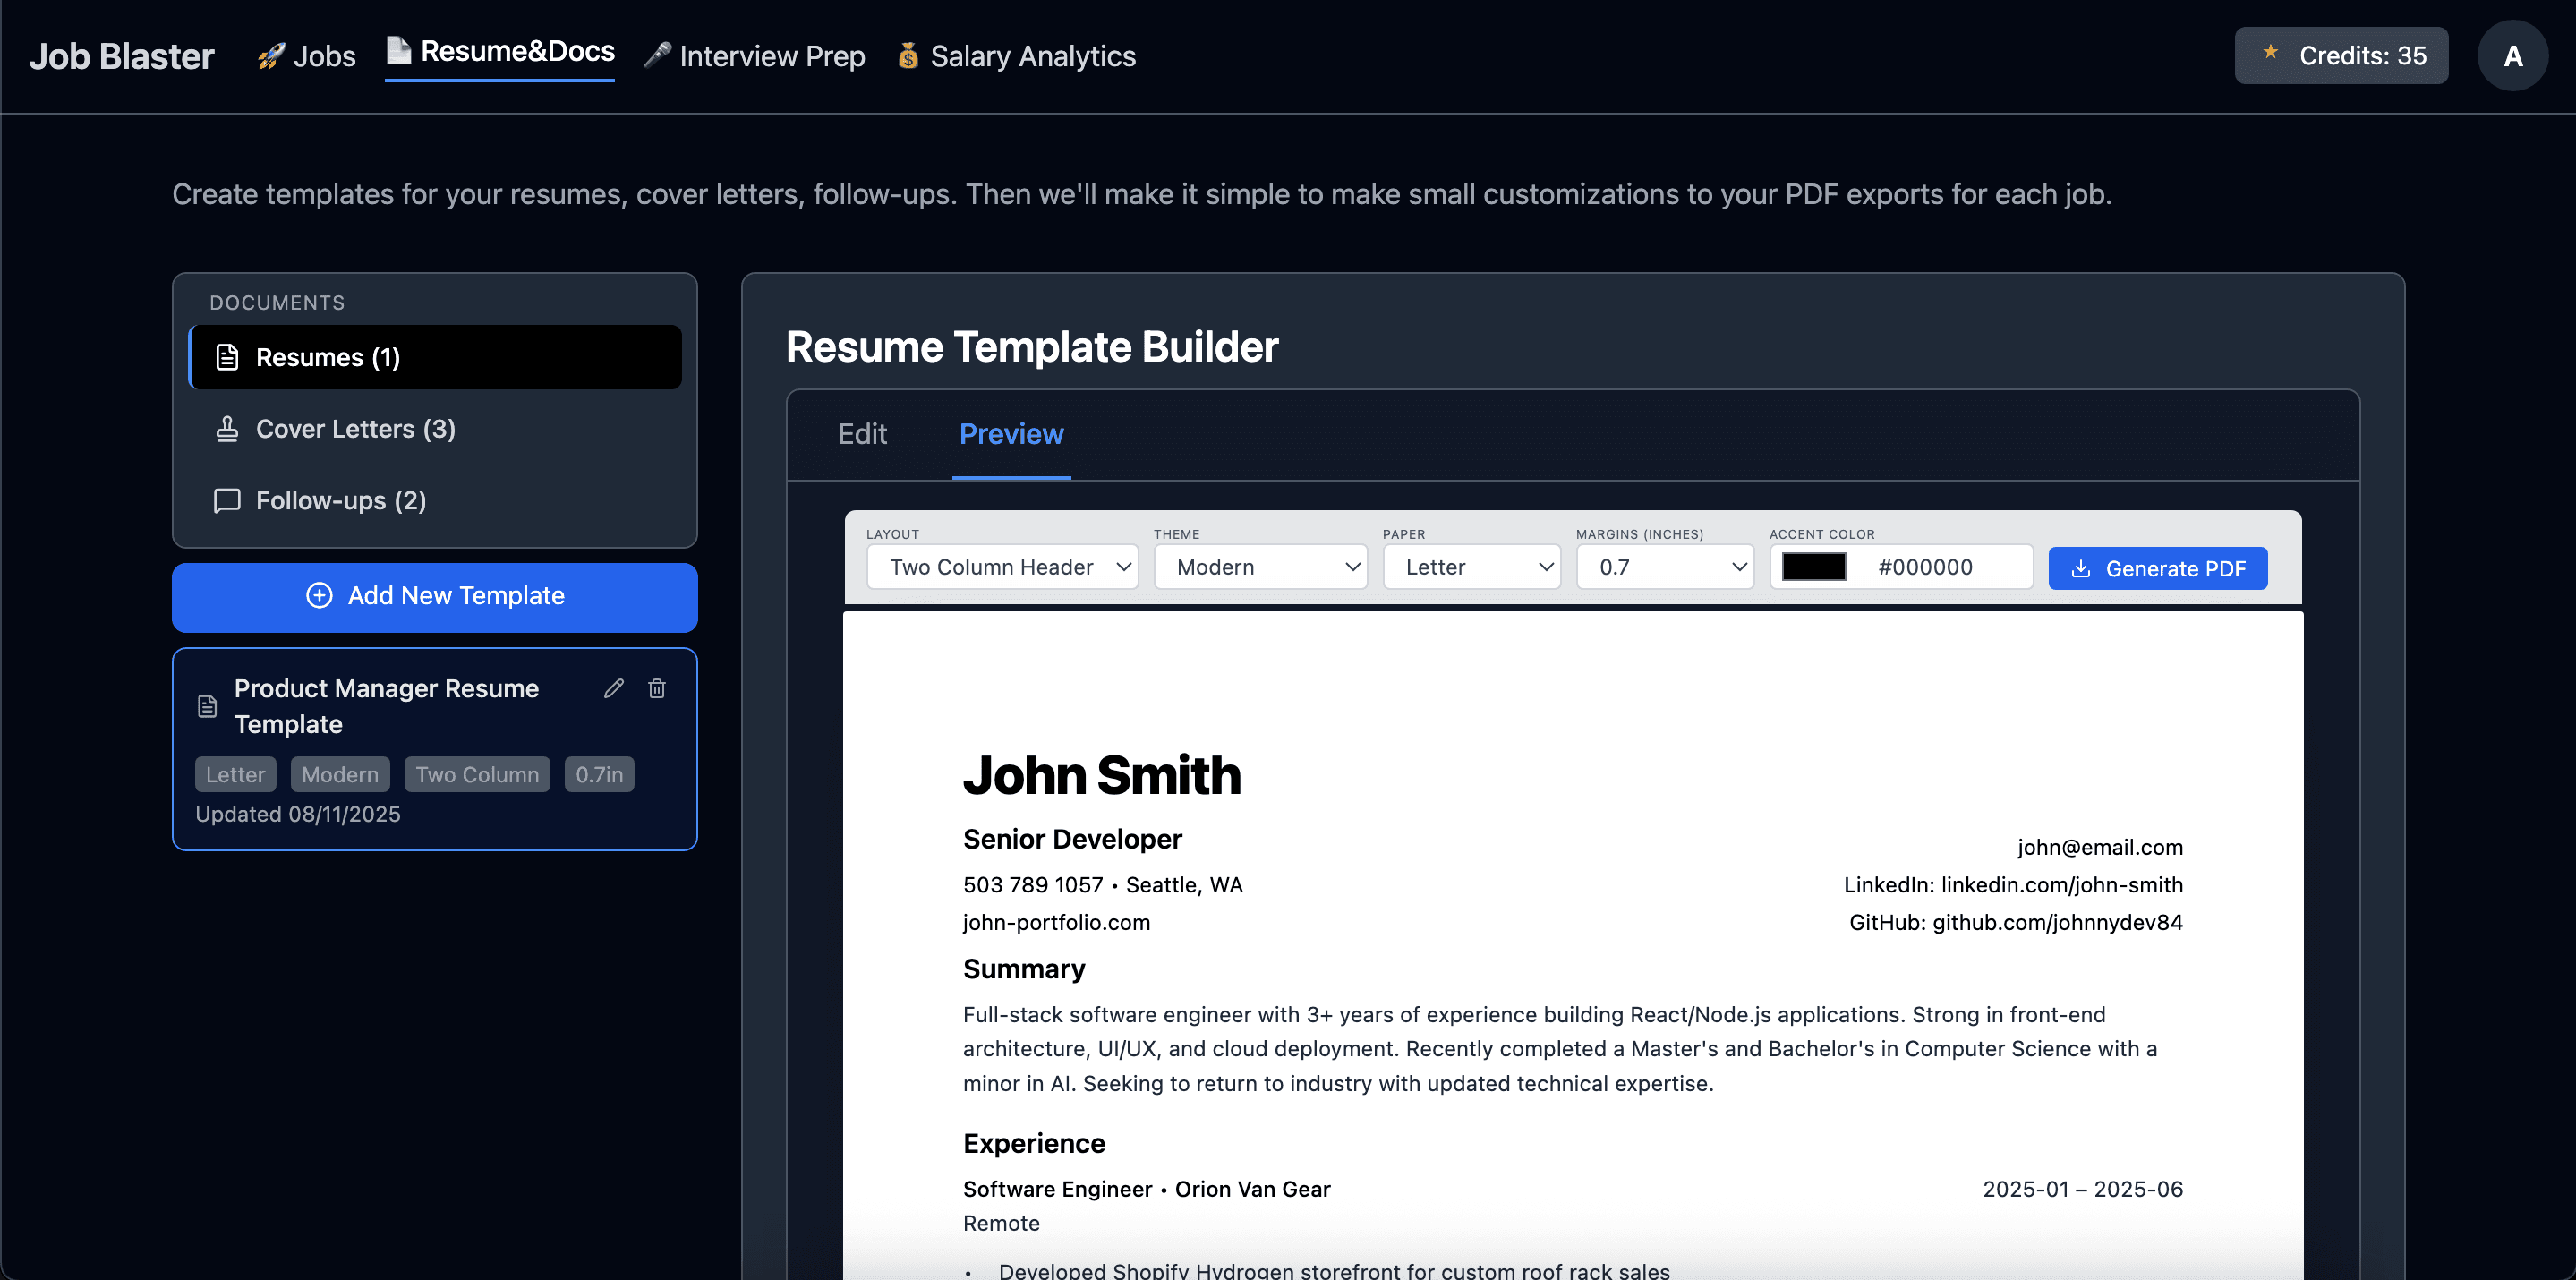The image size is (2576, 1280).
Task: Click the speech bubble icon beside Follow-ups
Action: pyautogui.click(x=226, y=500)
